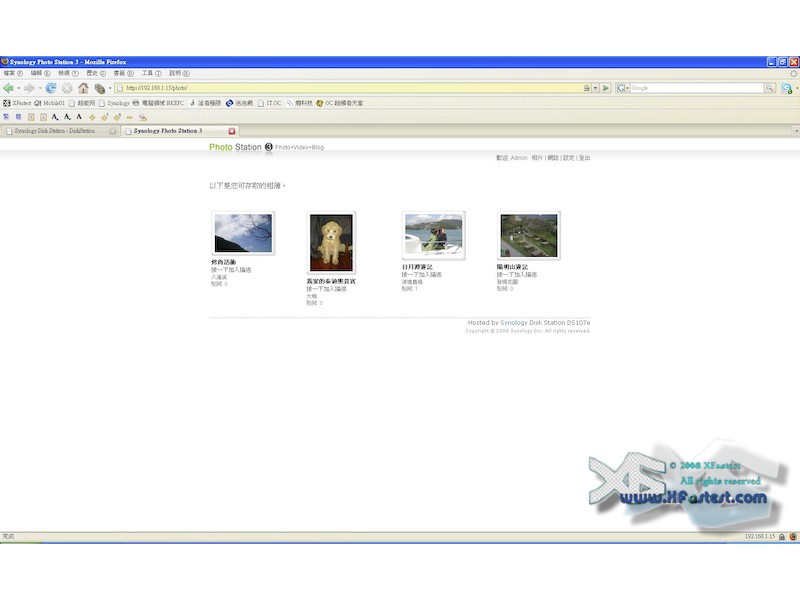800x600 pixels.
Task: Click the IE Tab icon beside search
Action: [x=787, y=89]
